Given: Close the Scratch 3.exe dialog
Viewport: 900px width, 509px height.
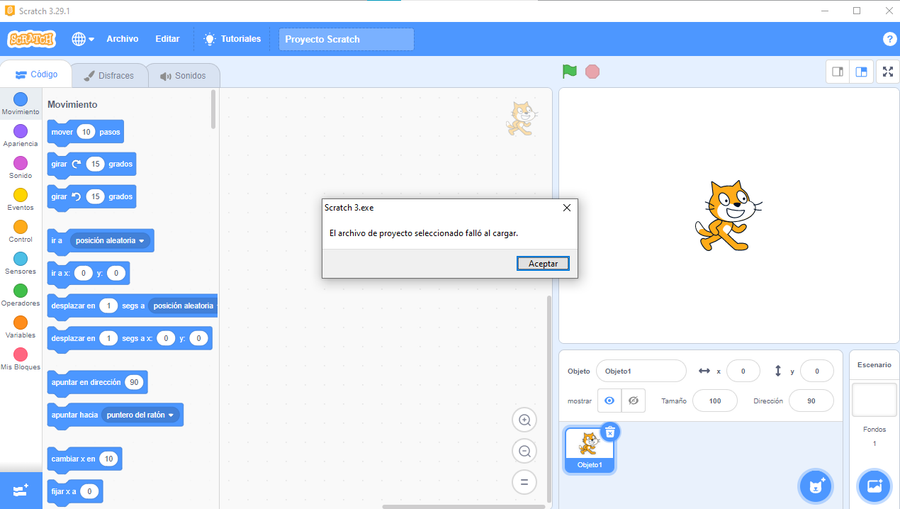Looking at the screenshot, I should tap(567, 208).
